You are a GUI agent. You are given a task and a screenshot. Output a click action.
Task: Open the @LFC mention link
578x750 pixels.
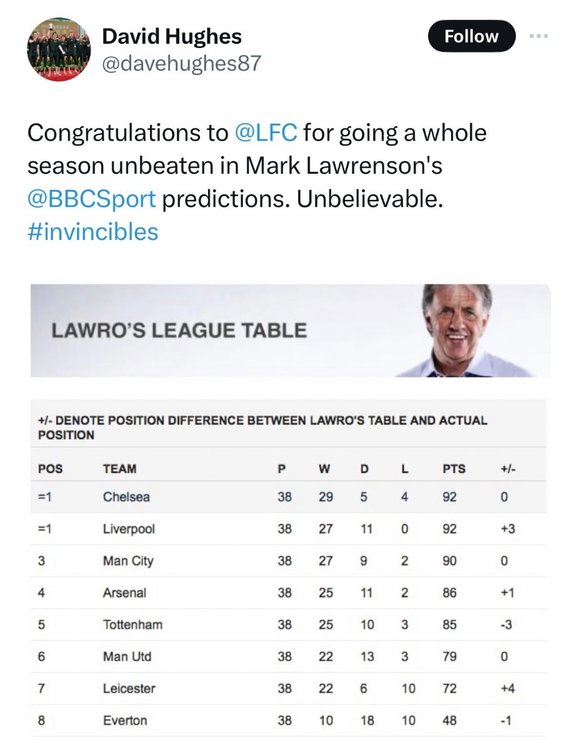pos(266,133)
